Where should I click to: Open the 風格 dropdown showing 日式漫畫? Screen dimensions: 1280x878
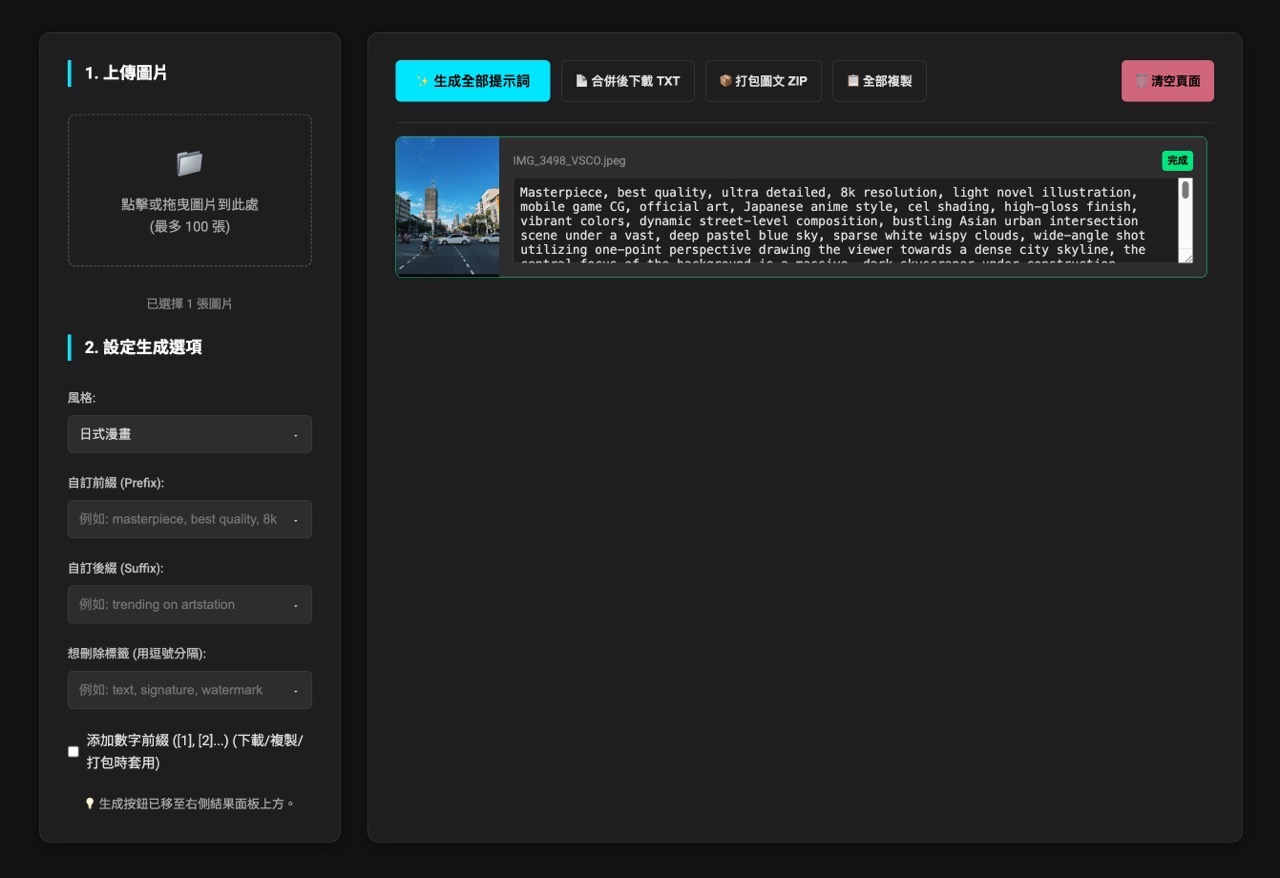coord(189,434)
